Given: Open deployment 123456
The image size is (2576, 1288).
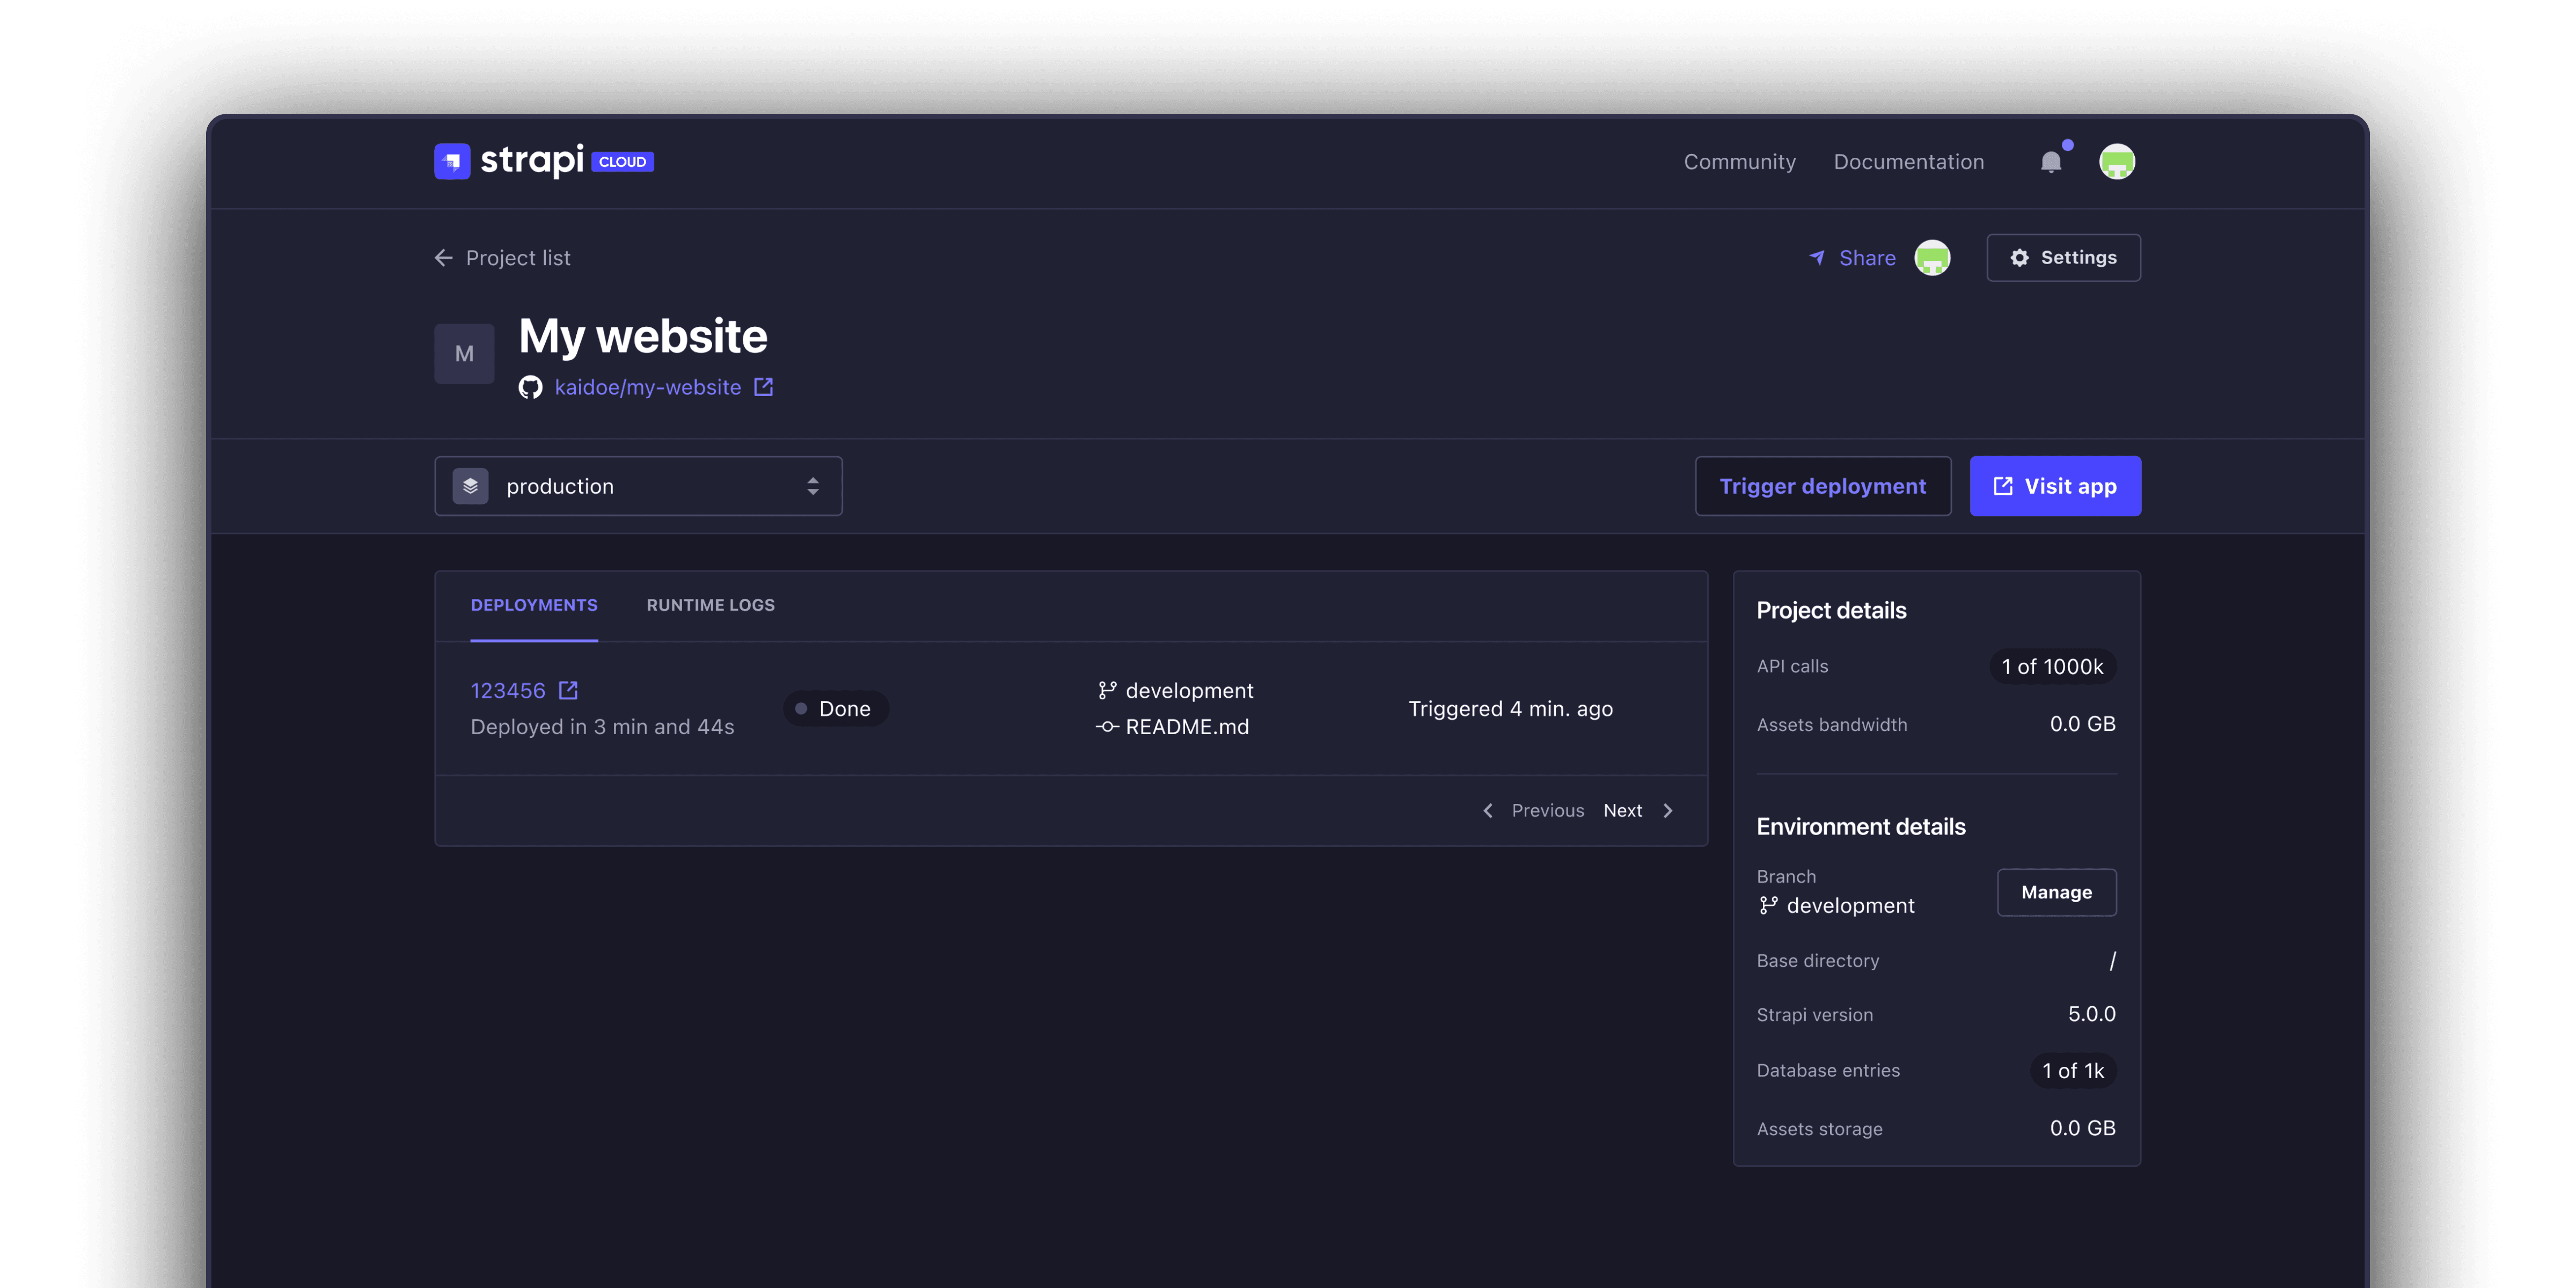Looking at the screenshot, I should pyautogui.click(x=508, y=690).
